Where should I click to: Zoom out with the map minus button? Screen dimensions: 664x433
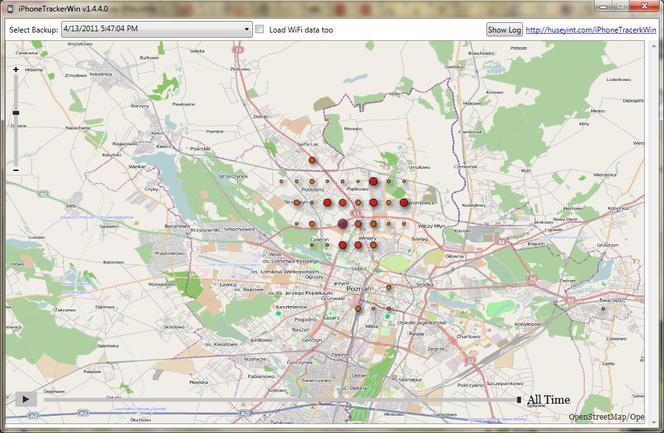coord(16,170)
